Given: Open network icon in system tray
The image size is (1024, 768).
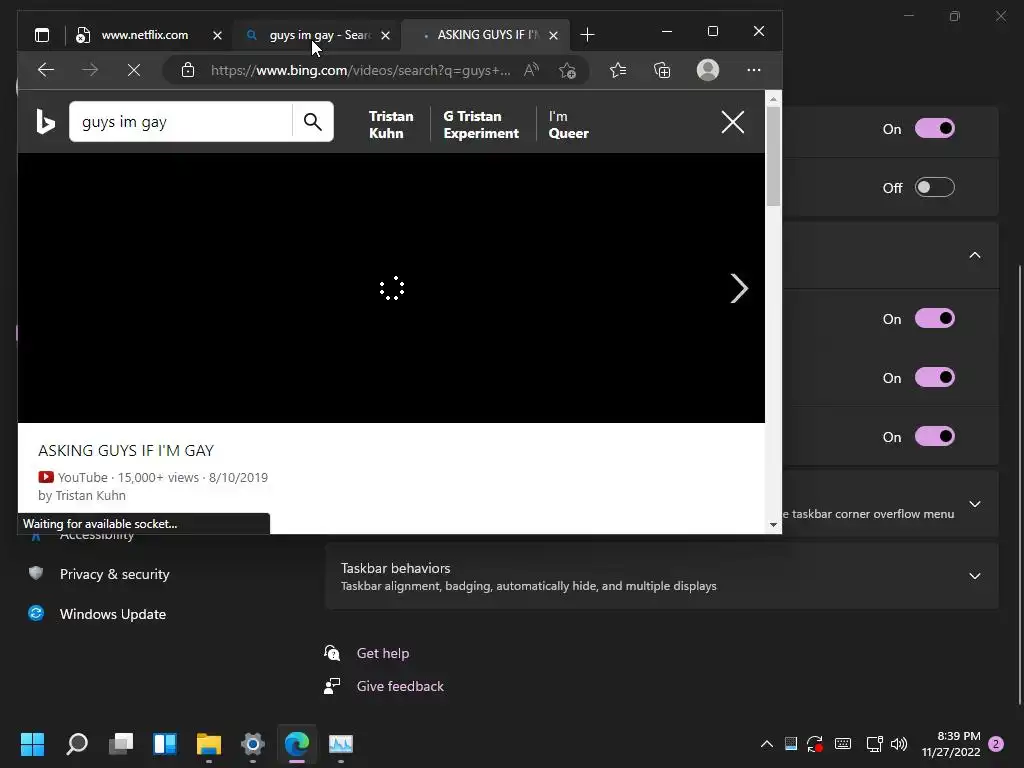Looking at the screenshot, I should click(x=874, y=744).
